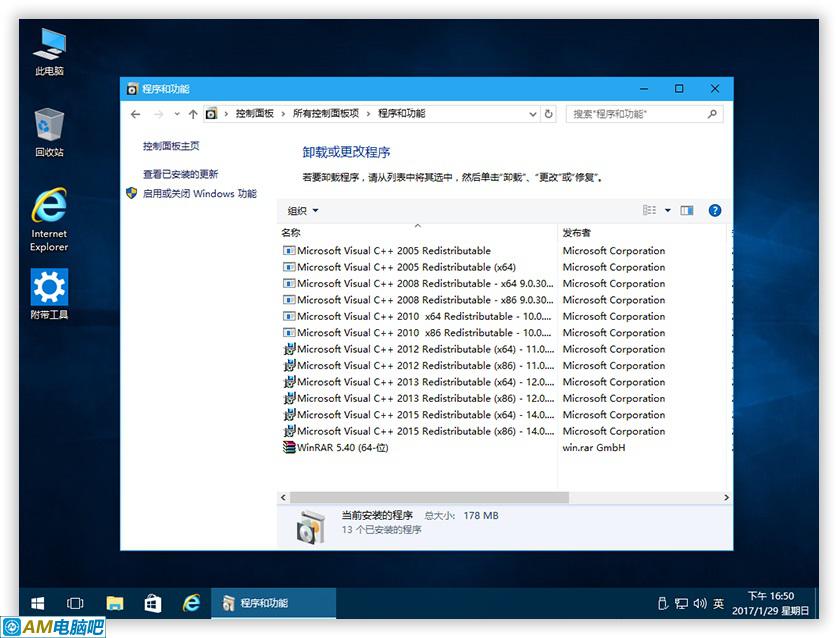Click the horizontal scrollbar thumb
Screen dimensions: 838x638
coord(429,497)
